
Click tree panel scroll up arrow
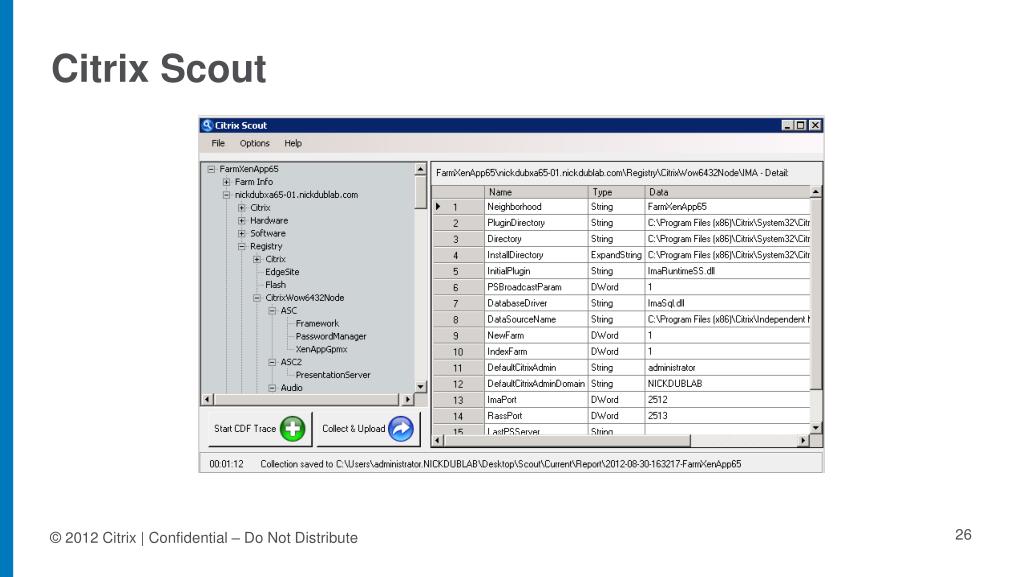point(420,169)
